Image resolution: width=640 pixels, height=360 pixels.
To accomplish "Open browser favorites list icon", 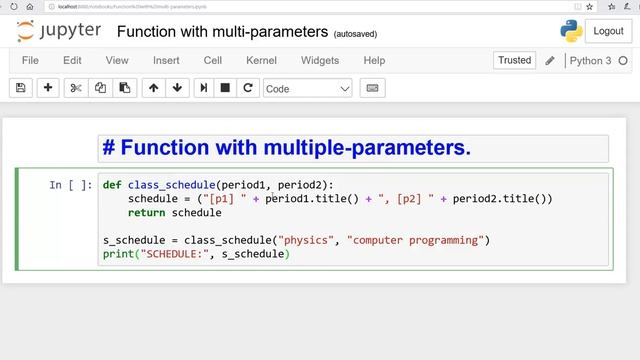I will tap(611, 7).
